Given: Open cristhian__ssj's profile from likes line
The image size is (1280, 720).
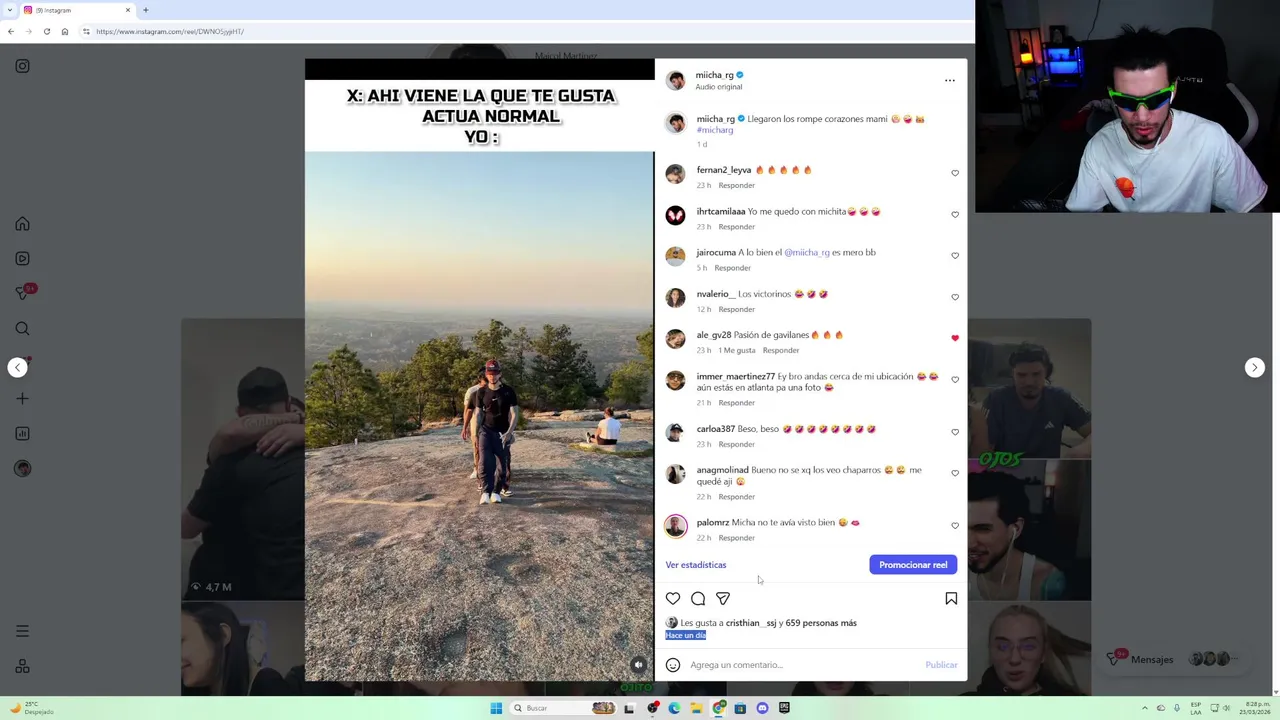Looking at the screenshot, I should click(751, 623).
